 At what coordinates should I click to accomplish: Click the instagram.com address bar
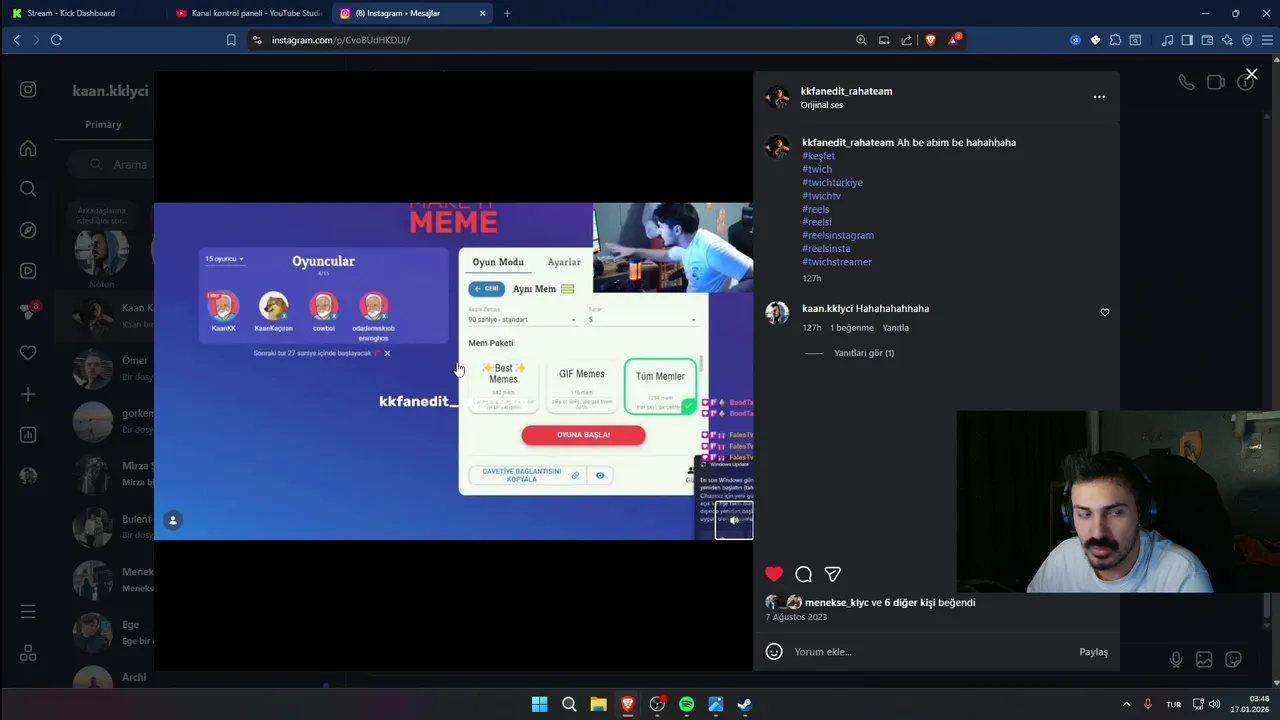550,40
